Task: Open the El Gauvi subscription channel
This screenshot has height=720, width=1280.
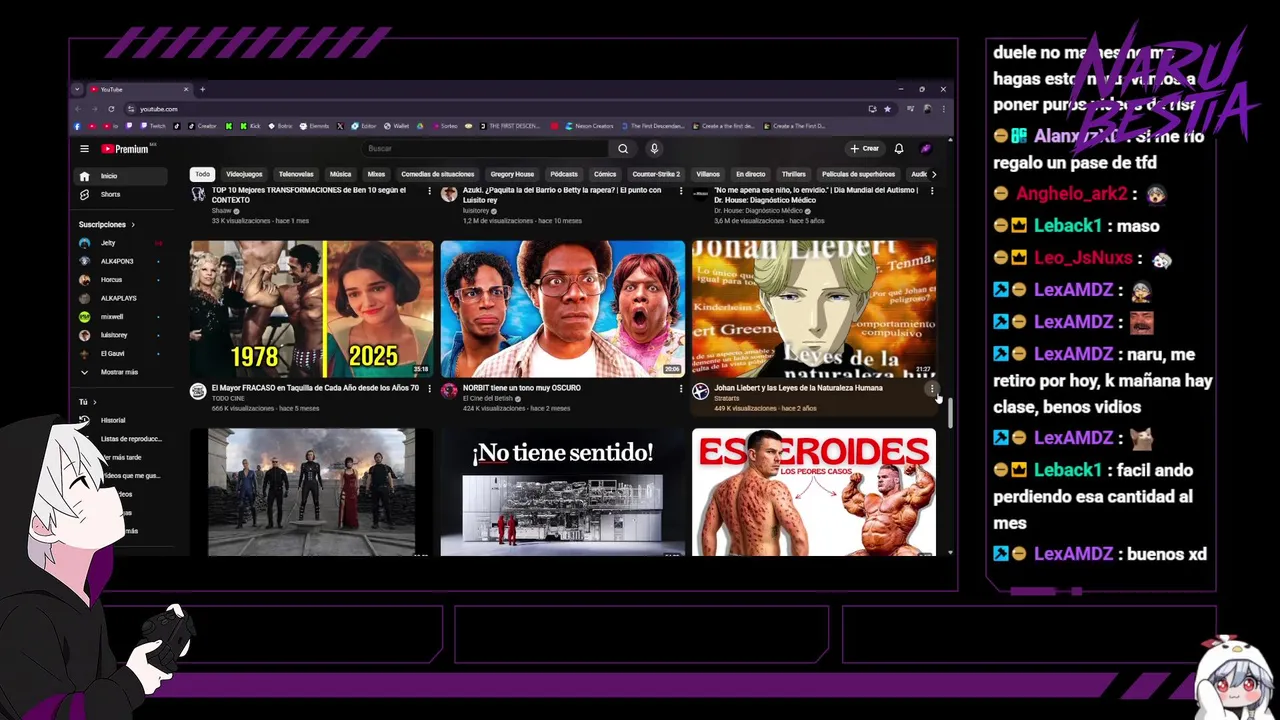Action: click(x=121, y=354)
